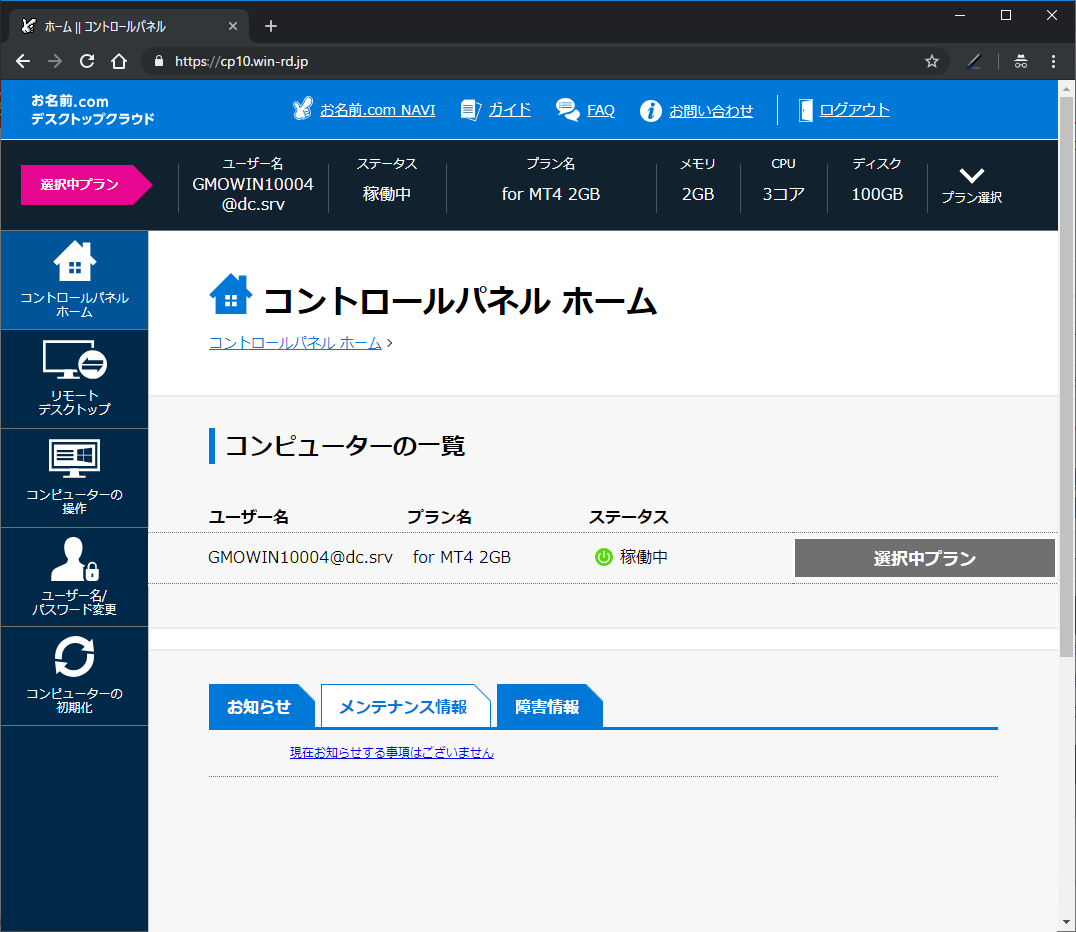
Task: Switch to the メンテナンス情報 tab
Action: click(x=404, y=706)
